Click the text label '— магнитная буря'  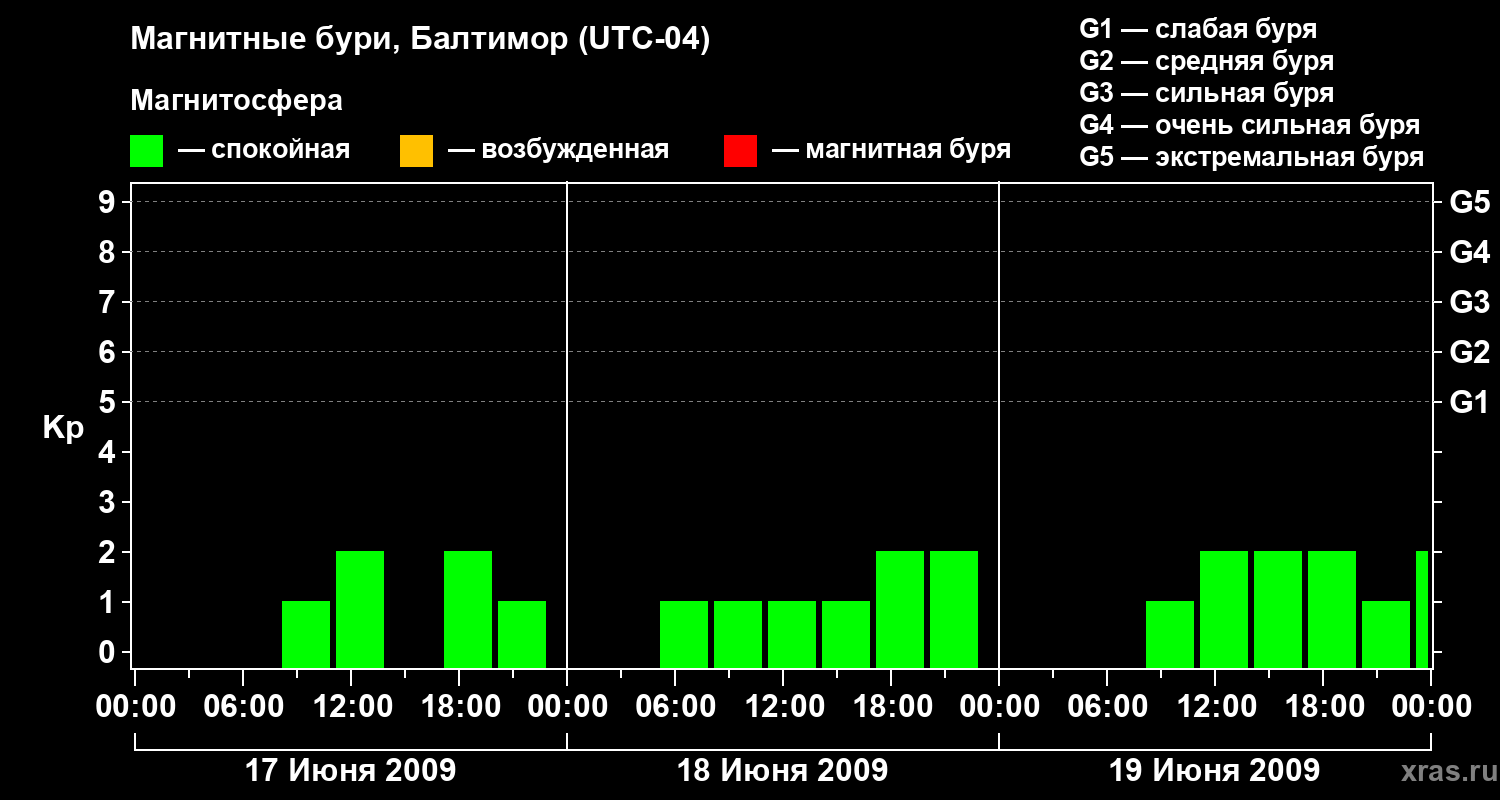point(891,150)
